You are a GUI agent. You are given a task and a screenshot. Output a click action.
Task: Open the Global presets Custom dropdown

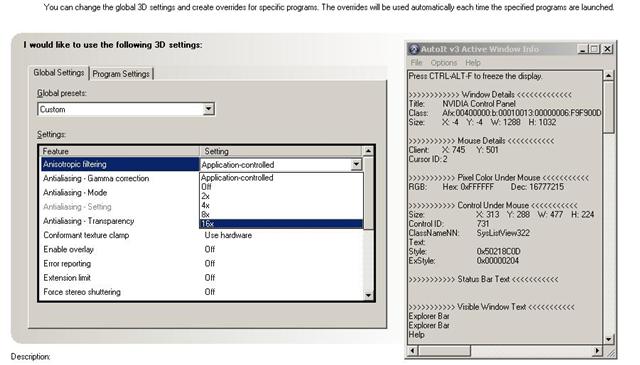[209, 109]
